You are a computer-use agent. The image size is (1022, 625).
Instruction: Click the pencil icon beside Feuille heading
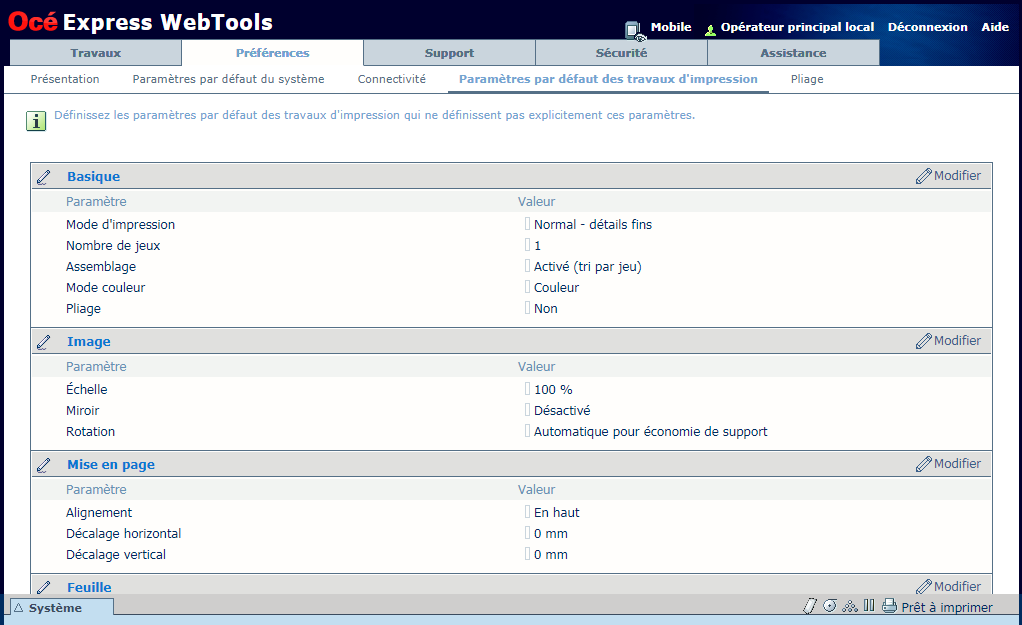(44, 587)
